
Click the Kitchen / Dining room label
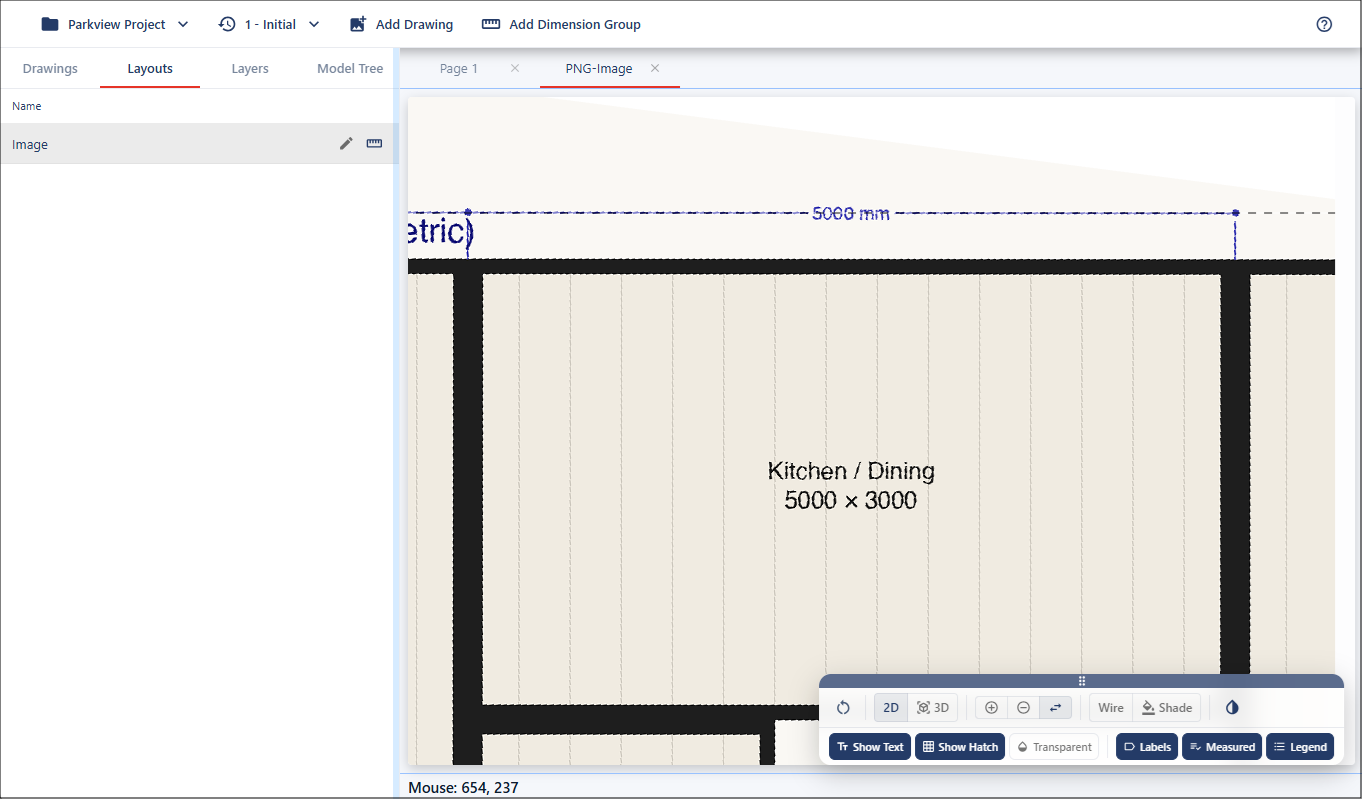pyautogui.click(x=851, y=471)
